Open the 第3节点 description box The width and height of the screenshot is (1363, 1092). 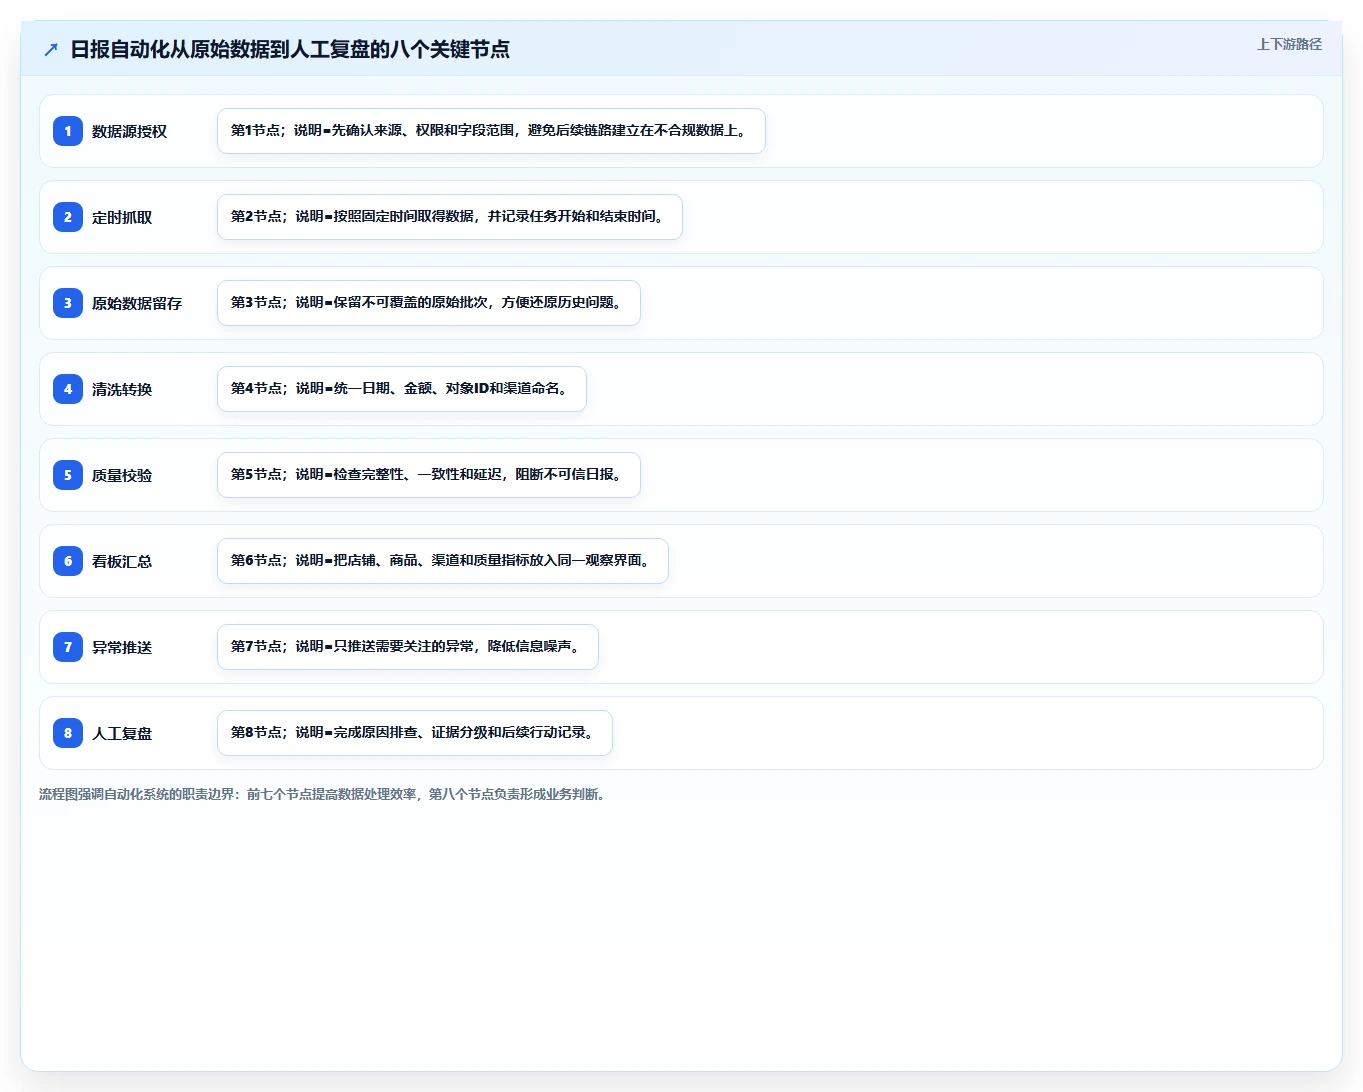tap(429, 303)
